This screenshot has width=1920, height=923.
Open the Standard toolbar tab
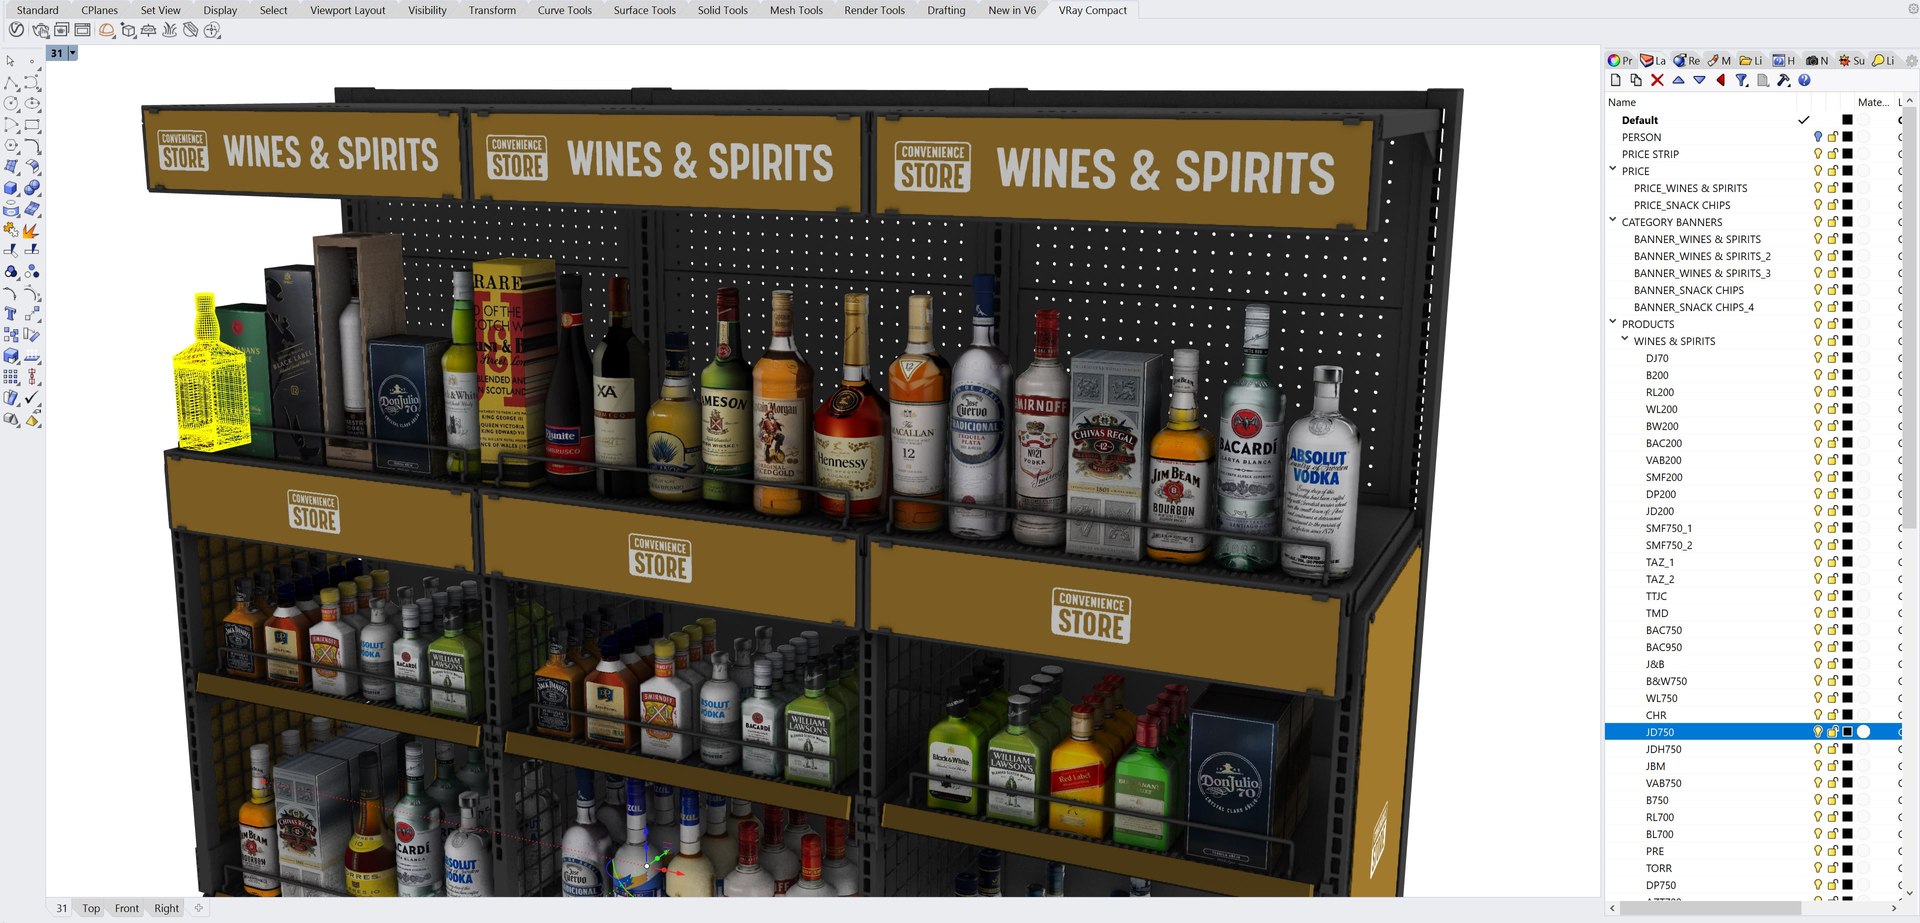click(x=38, y=10)
